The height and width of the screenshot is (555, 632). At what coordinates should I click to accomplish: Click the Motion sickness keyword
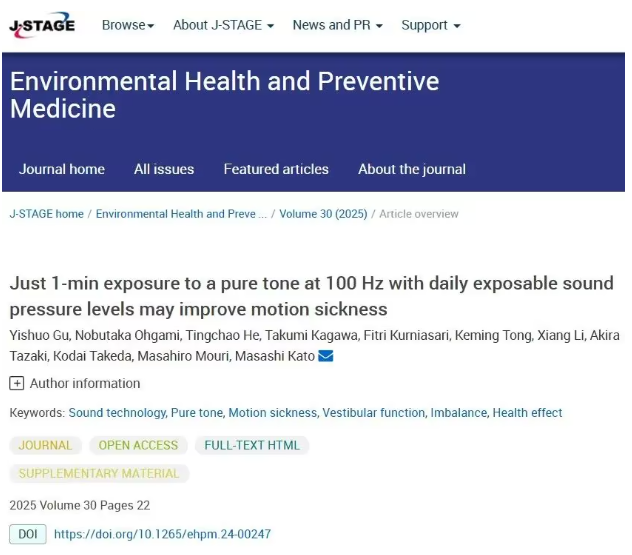pyautogui.click(x=273, y=413)
